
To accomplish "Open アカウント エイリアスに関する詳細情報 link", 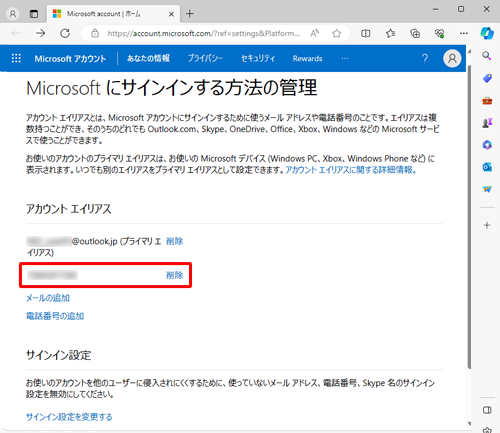I will pos(351,170).
